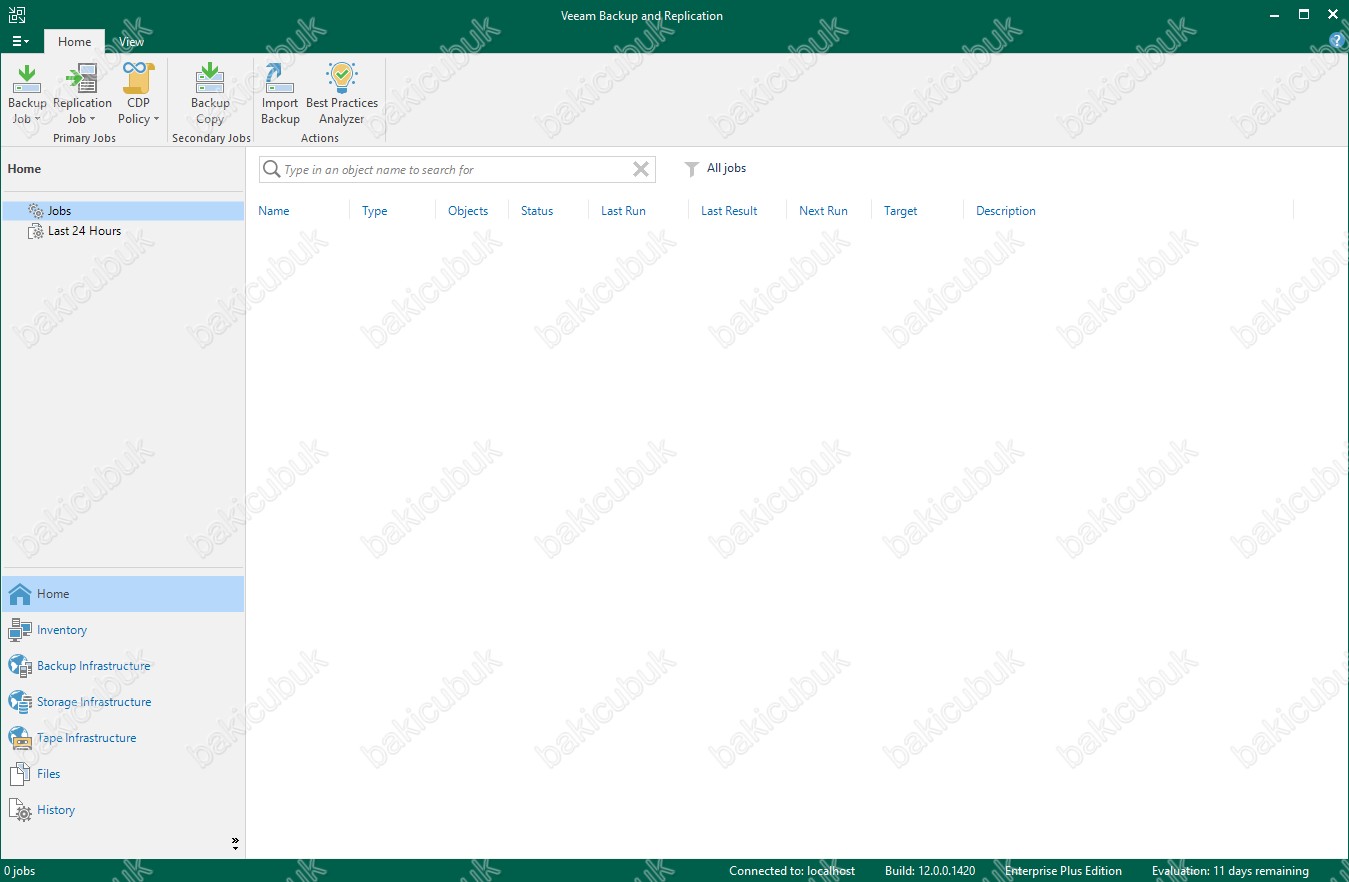Click the CDP Policy ribbon icon
The height and width of the screenshot is (882, 1349).
point(138,78)
